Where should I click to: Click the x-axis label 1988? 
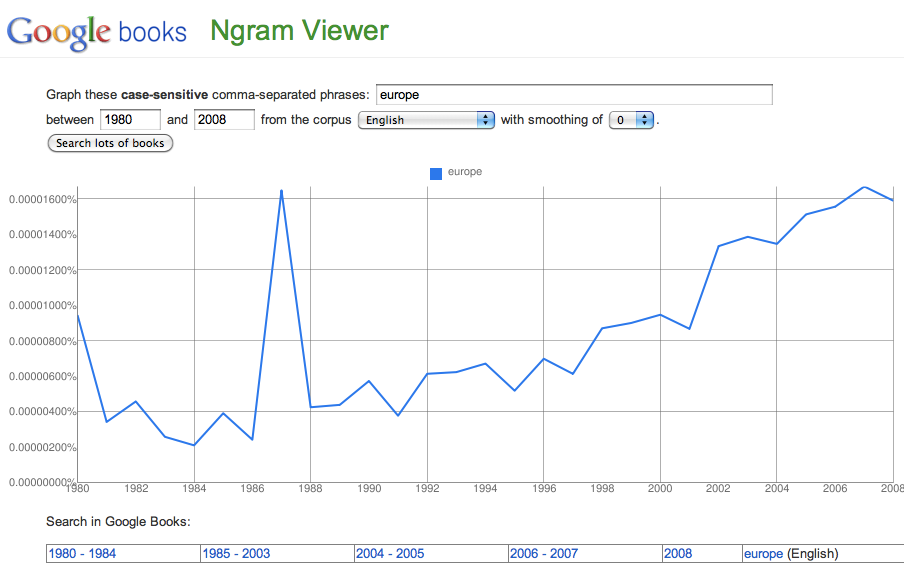click(x=310, y=488)
